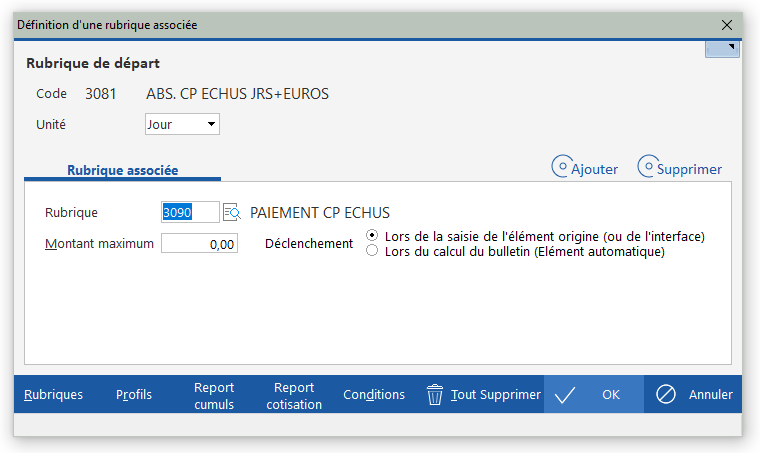Screen dimensions: 760x453
Task: Select trigger on saisie de l'élément origine
Action: pyautogui.click(x=372, y=235)
